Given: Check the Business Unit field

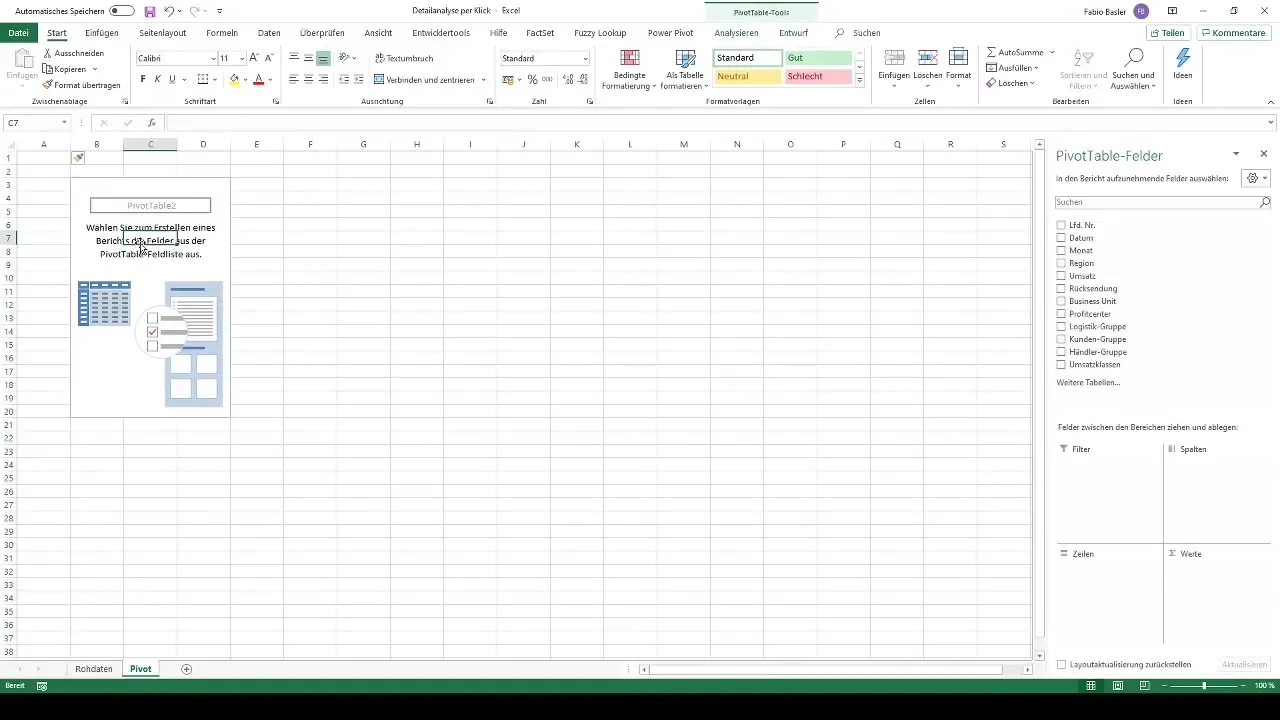Looking at the screenshot, I should pos(1061,301).
